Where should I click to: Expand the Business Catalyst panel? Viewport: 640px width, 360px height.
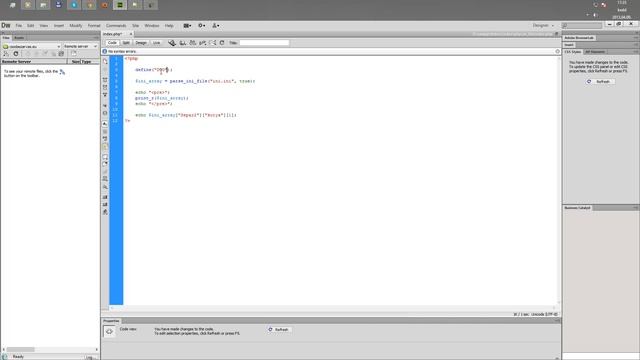577,208
